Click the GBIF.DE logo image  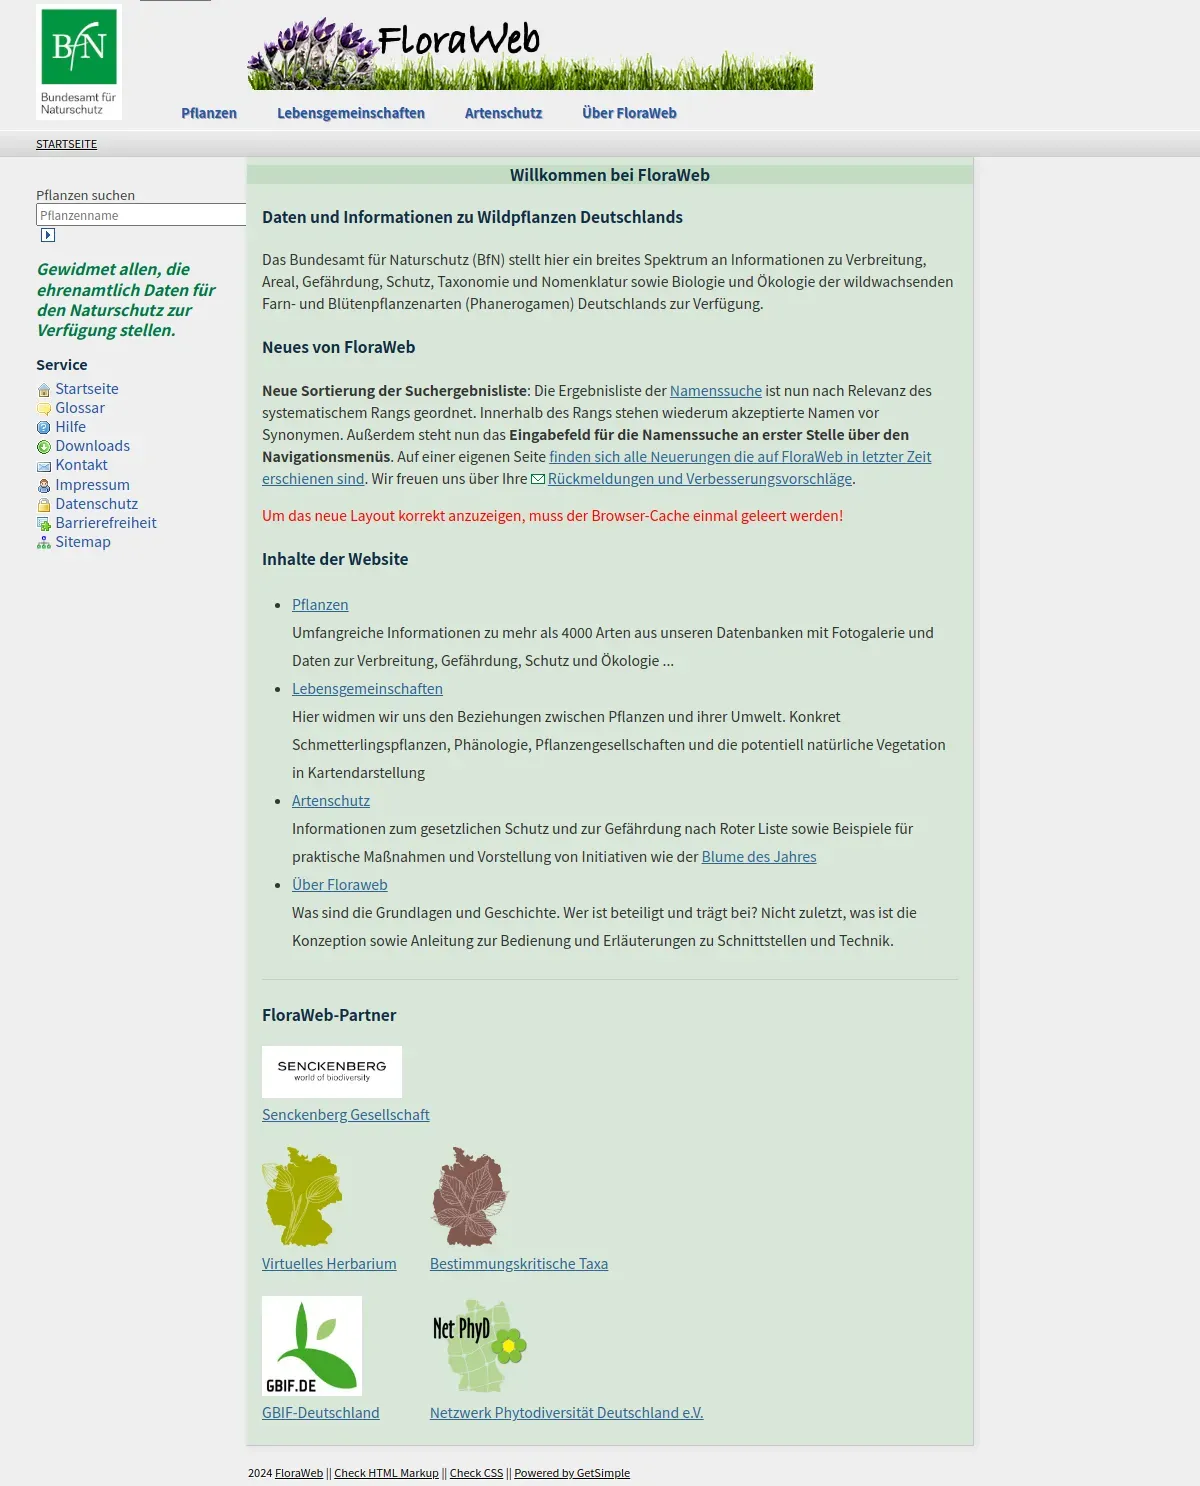(312, 1346)
